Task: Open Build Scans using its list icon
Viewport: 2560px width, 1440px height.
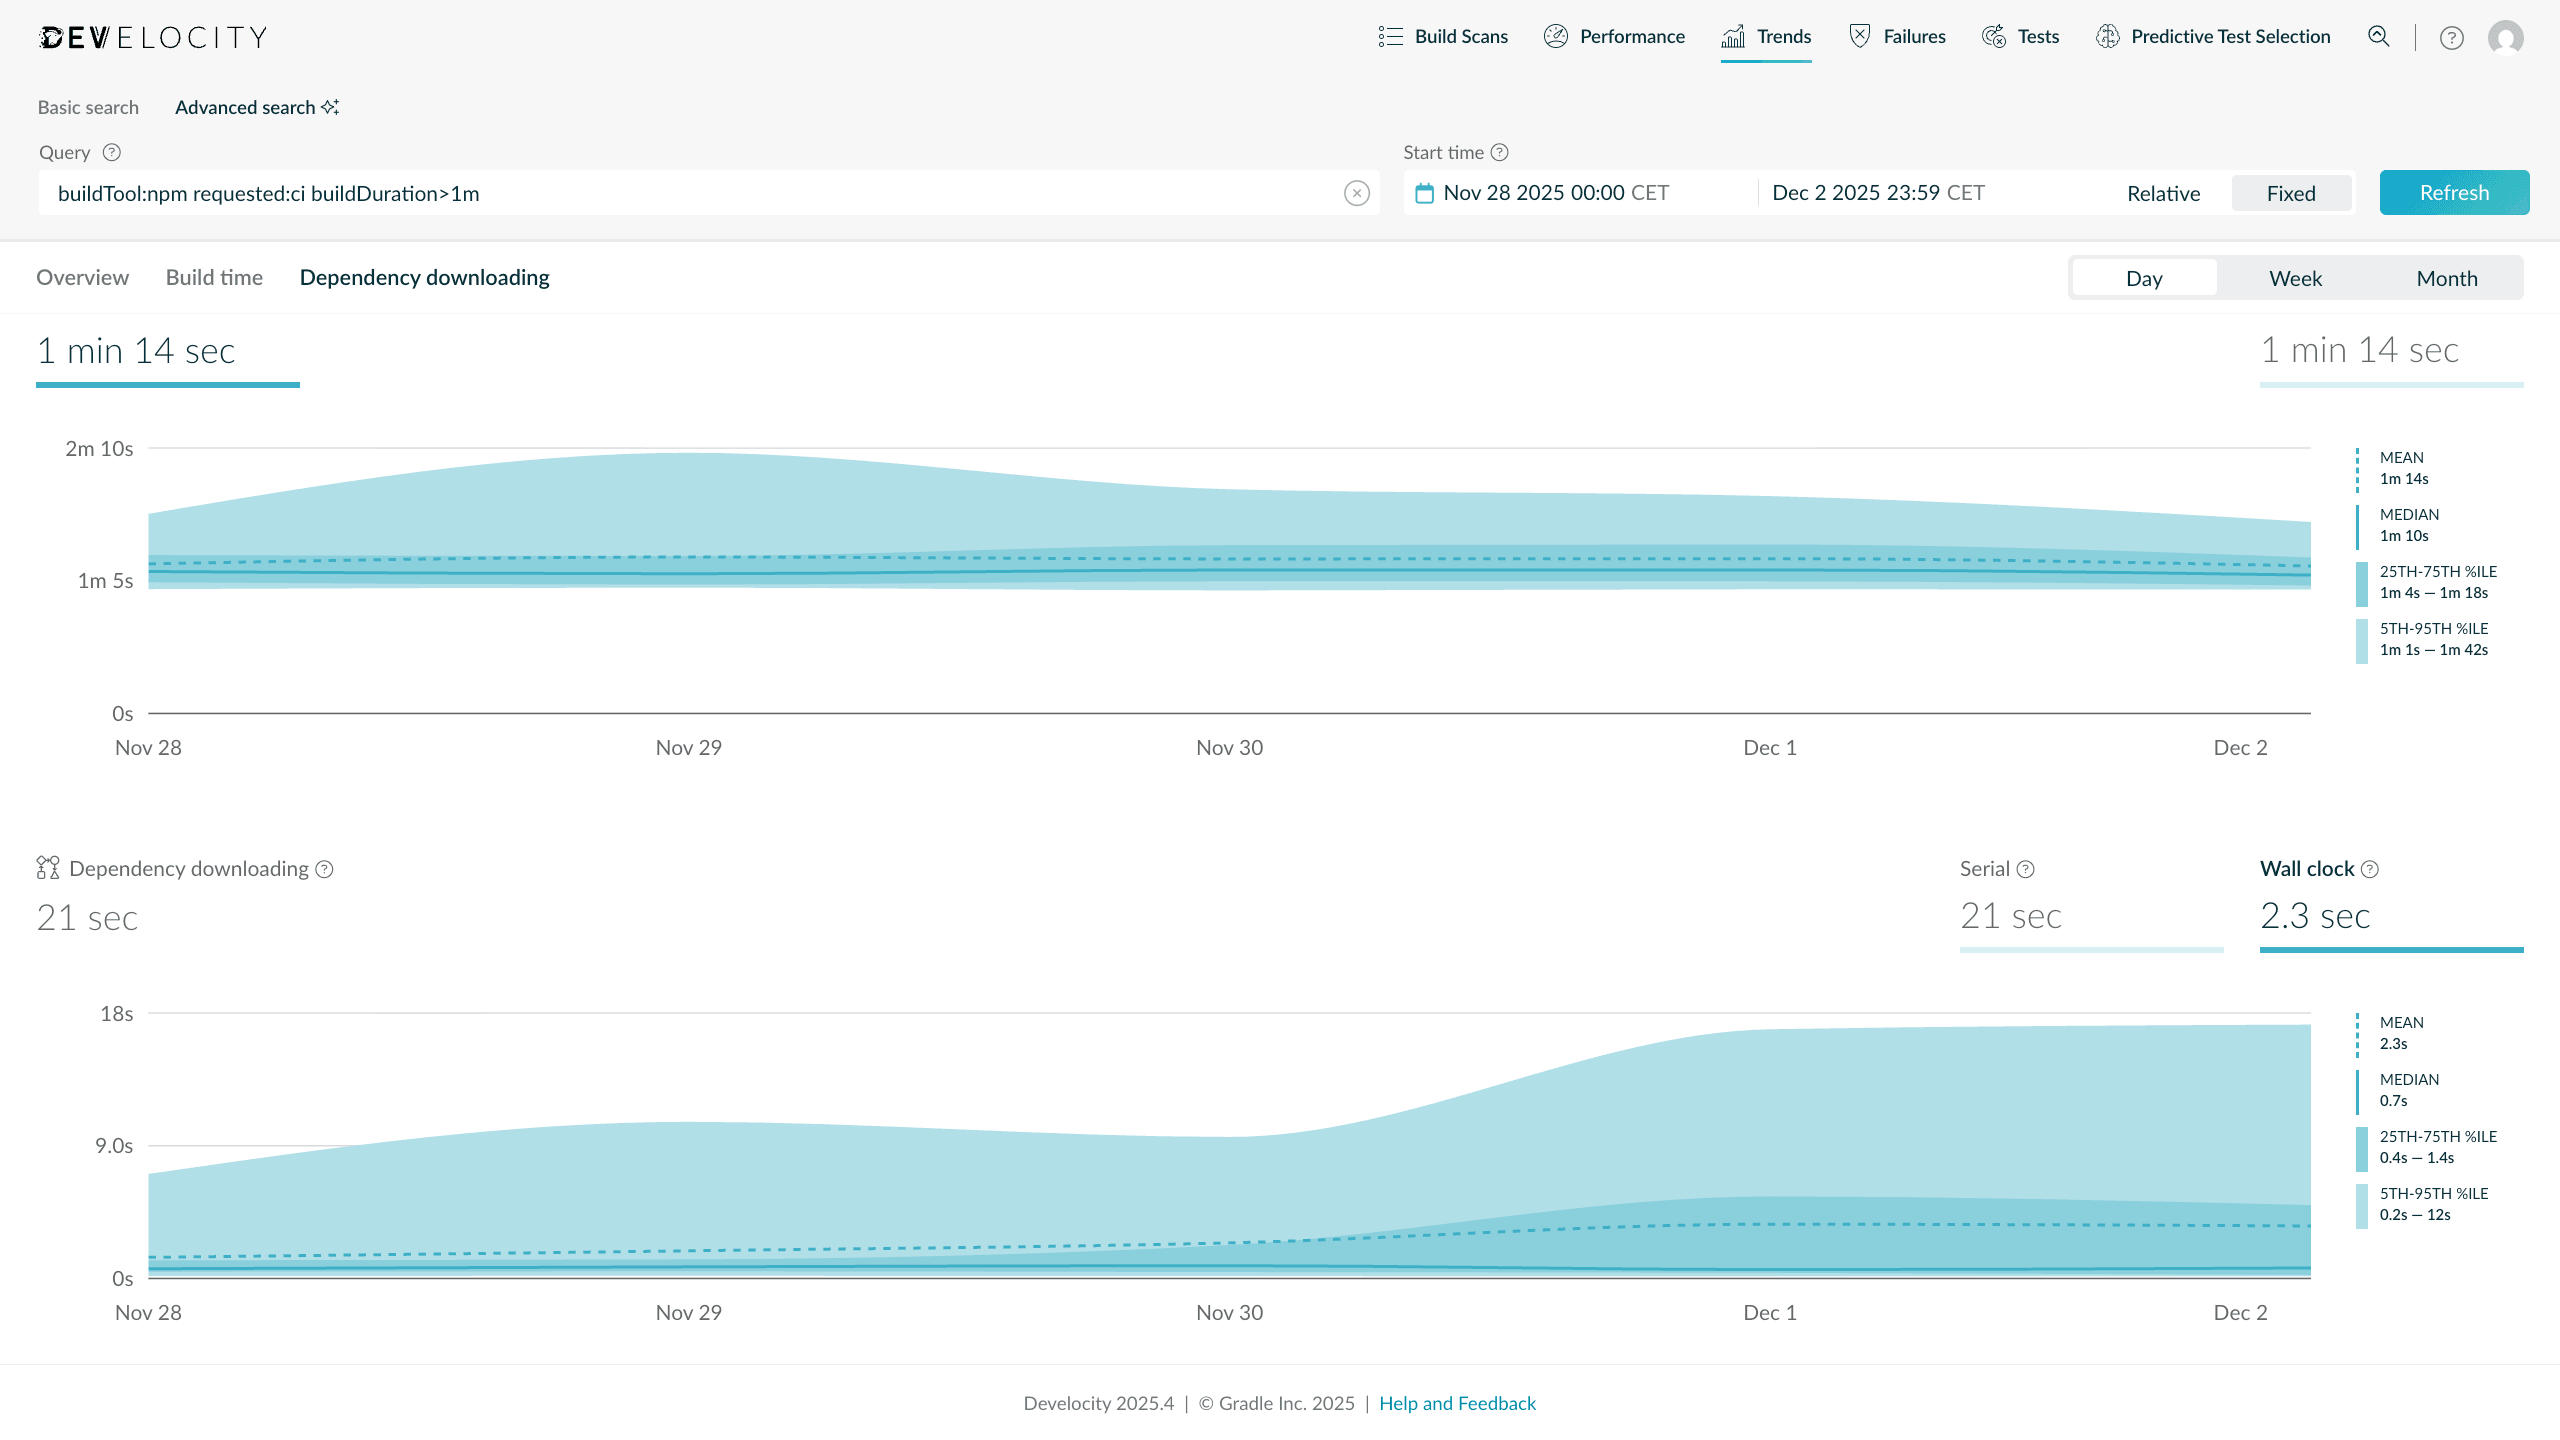Action: [x=1390, y=36]
